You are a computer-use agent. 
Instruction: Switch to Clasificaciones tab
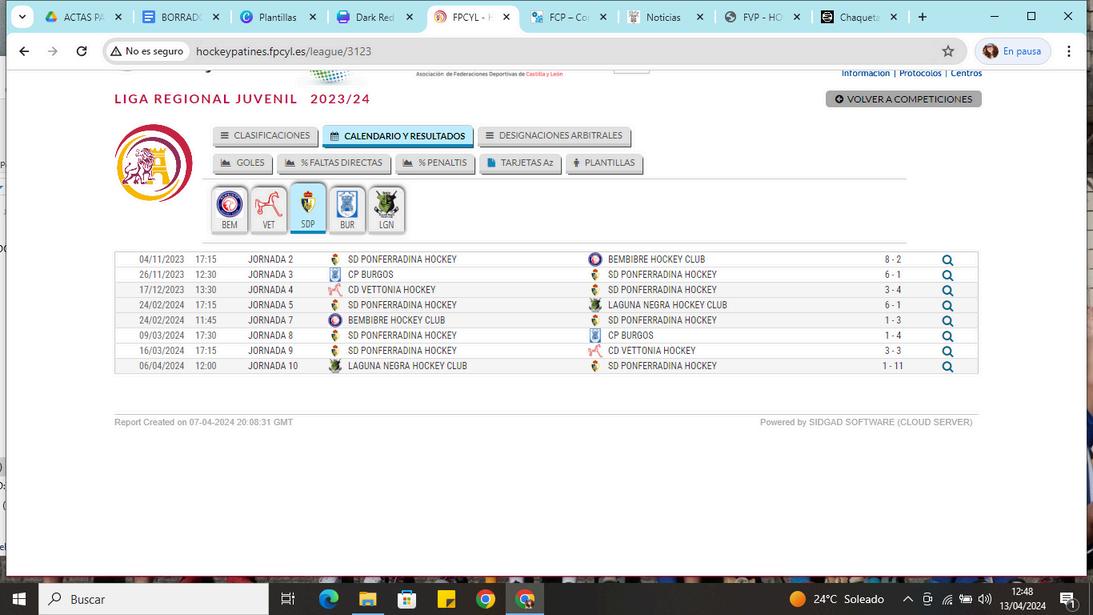point(265,135)
